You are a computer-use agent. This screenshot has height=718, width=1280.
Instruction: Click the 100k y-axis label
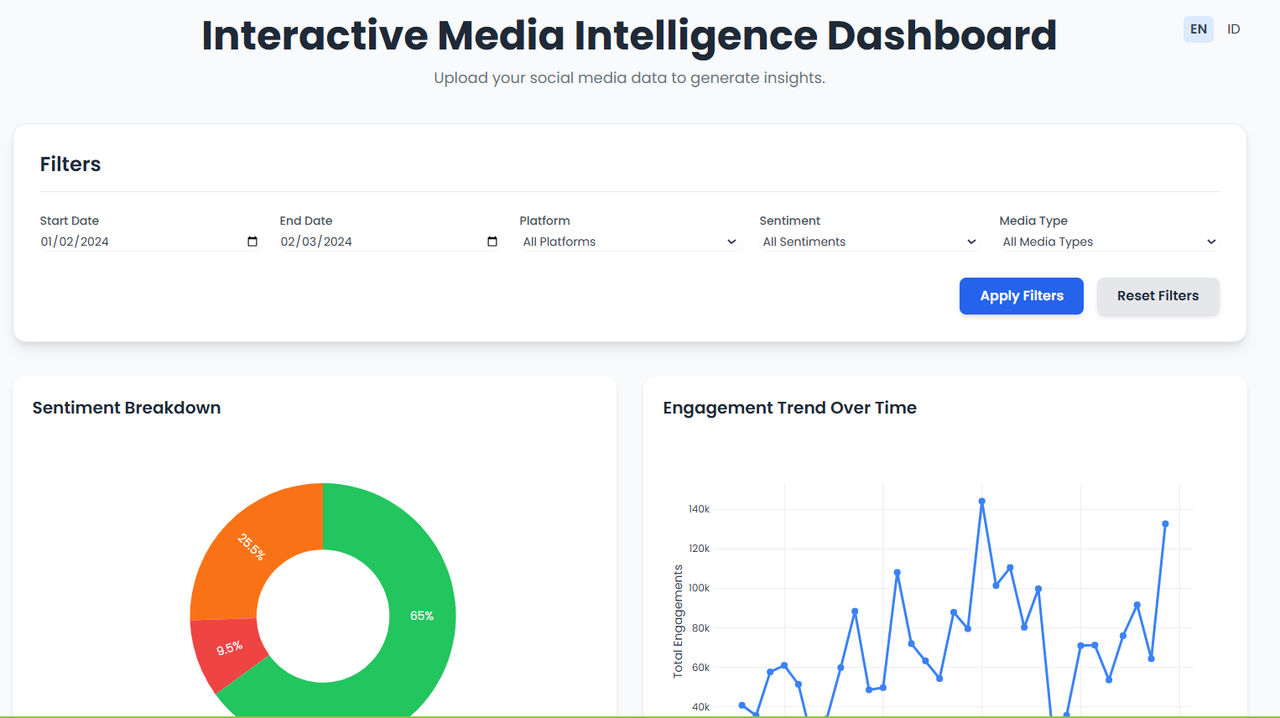pyautogui.click(x=698, y=588)
